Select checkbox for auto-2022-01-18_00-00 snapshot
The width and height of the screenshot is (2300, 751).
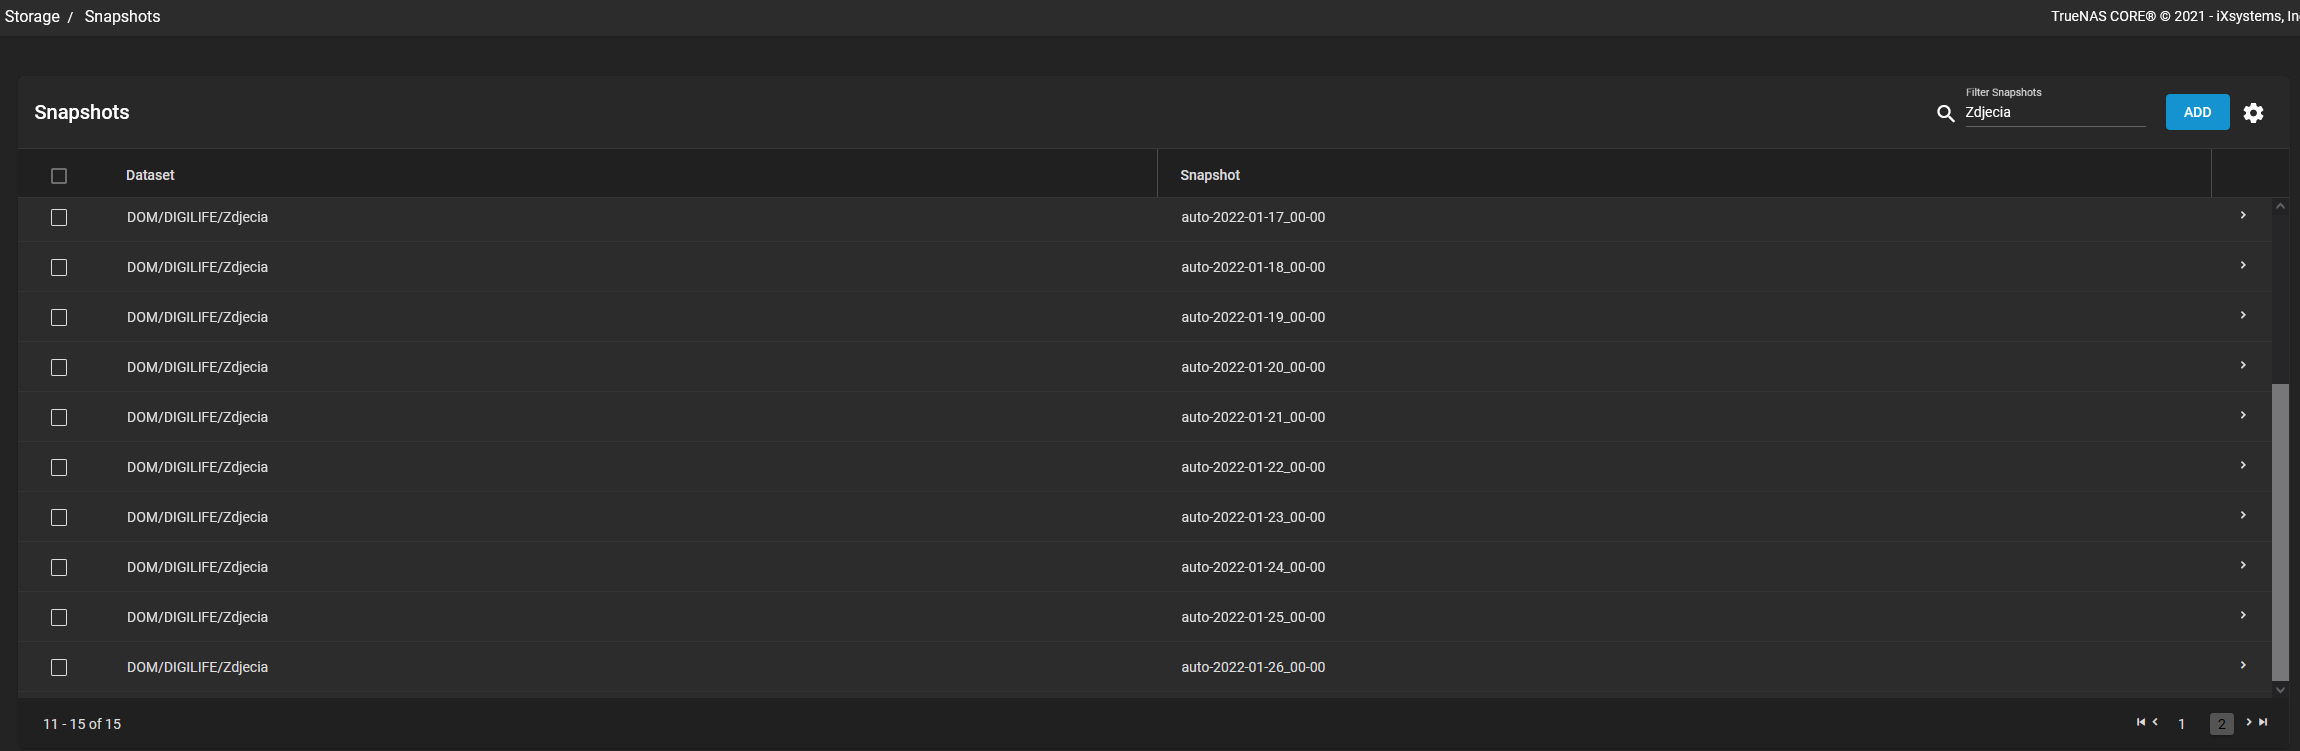tap(59, 268)
